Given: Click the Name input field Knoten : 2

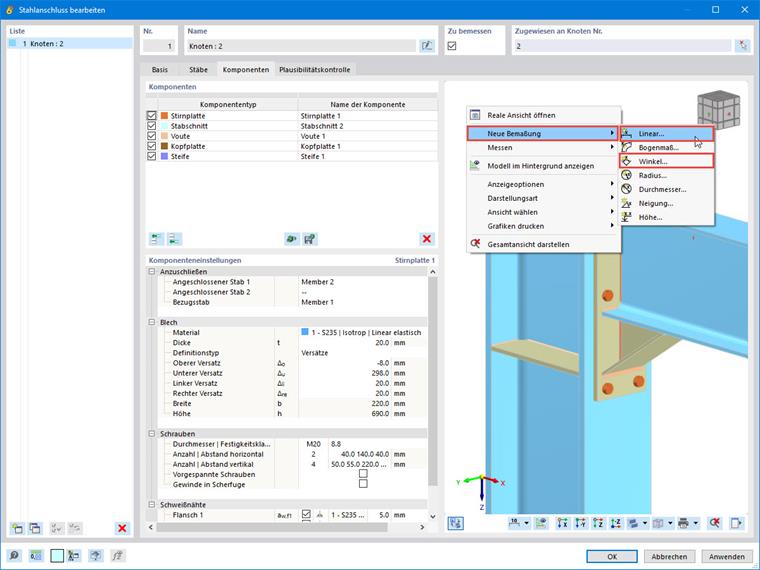Looking at the screenshot, I should pyautogui.click(x=301, y=46).
